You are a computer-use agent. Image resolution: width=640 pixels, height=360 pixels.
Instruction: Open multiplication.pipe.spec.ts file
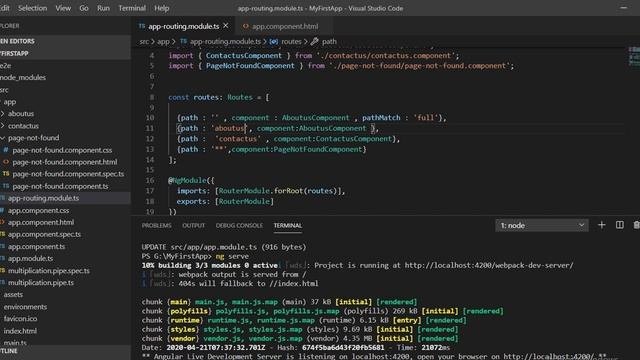click(49, 271)
